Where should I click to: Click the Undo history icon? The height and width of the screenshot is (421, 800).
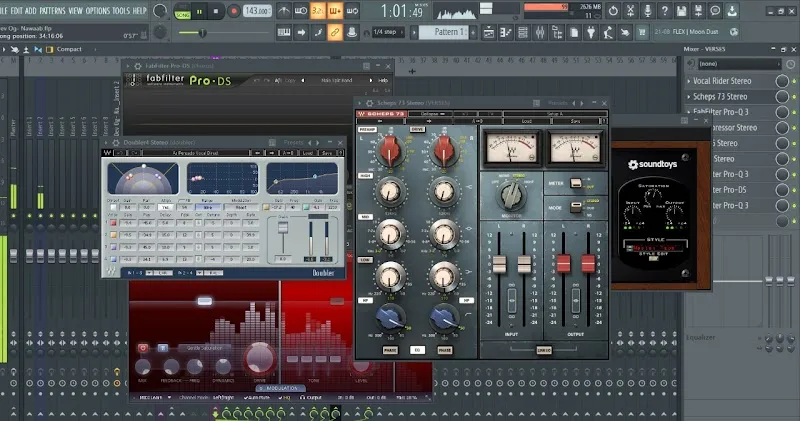click(x=613, y=11)
